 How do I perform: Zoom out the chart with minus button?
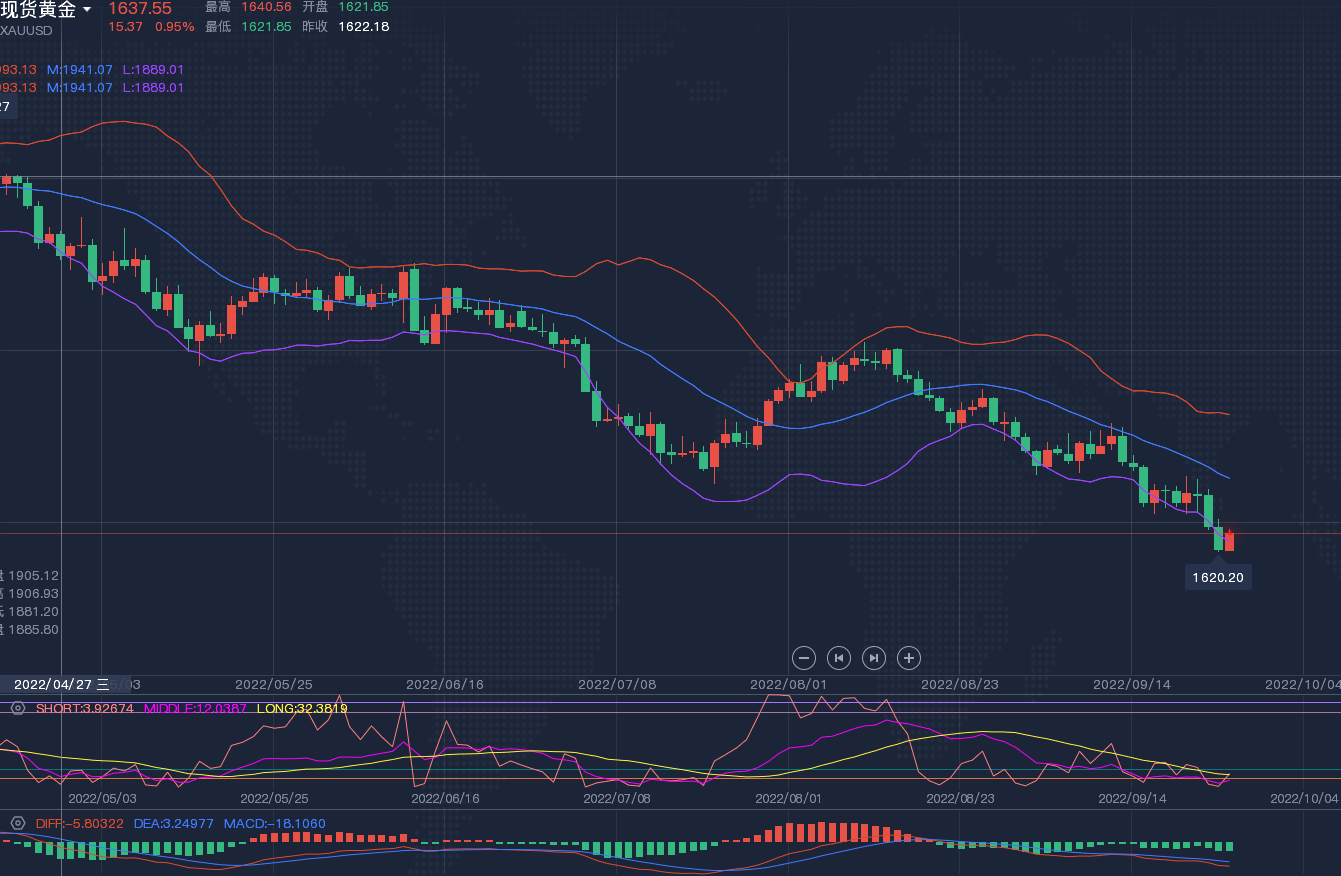[804, 658]
